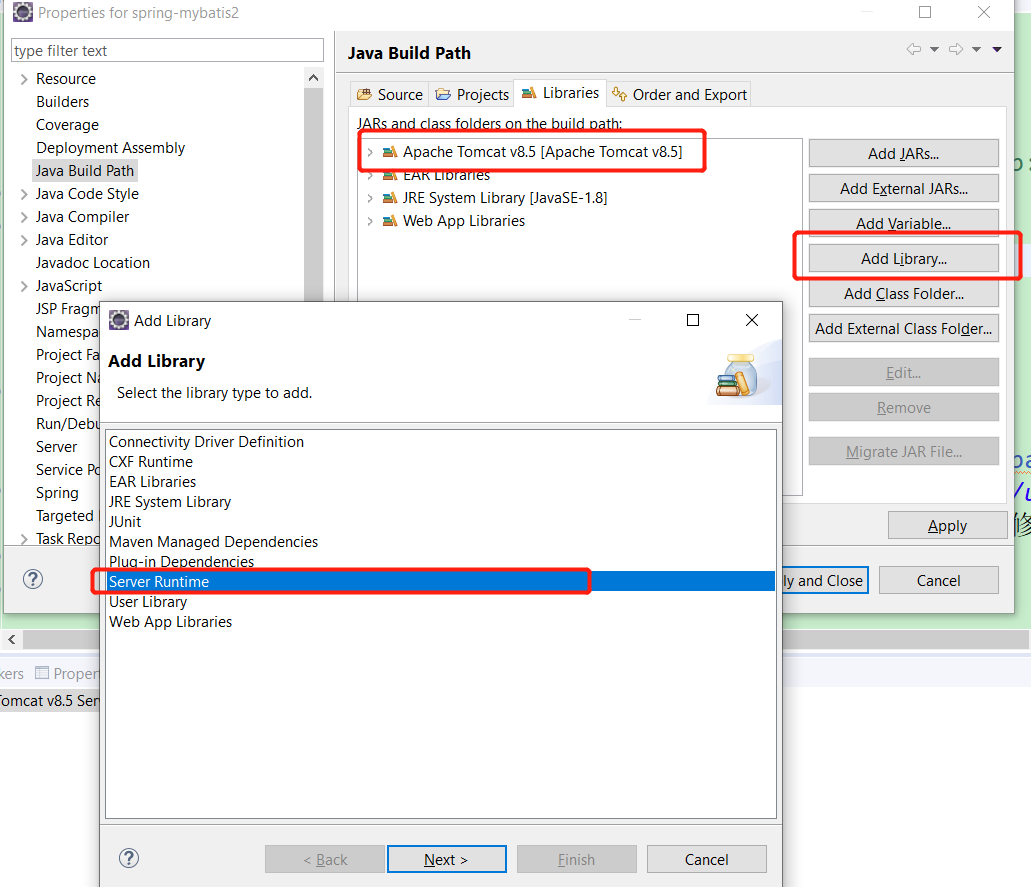Click the back navigation arrow icon
The width and height of the screenshot is (1031, 887).
coord(913,48)
